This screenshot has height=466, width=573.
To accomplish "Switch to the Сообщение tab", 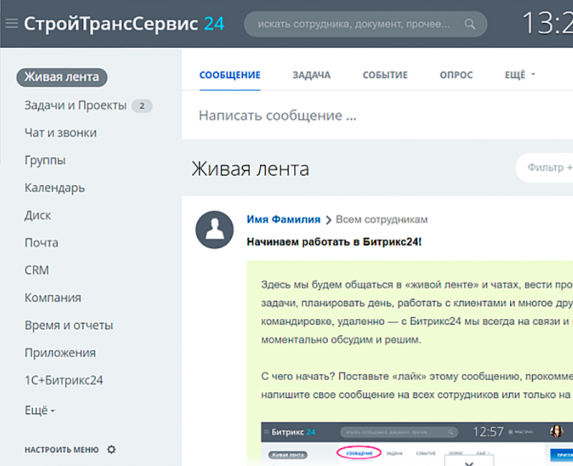I will pos(230,75).
